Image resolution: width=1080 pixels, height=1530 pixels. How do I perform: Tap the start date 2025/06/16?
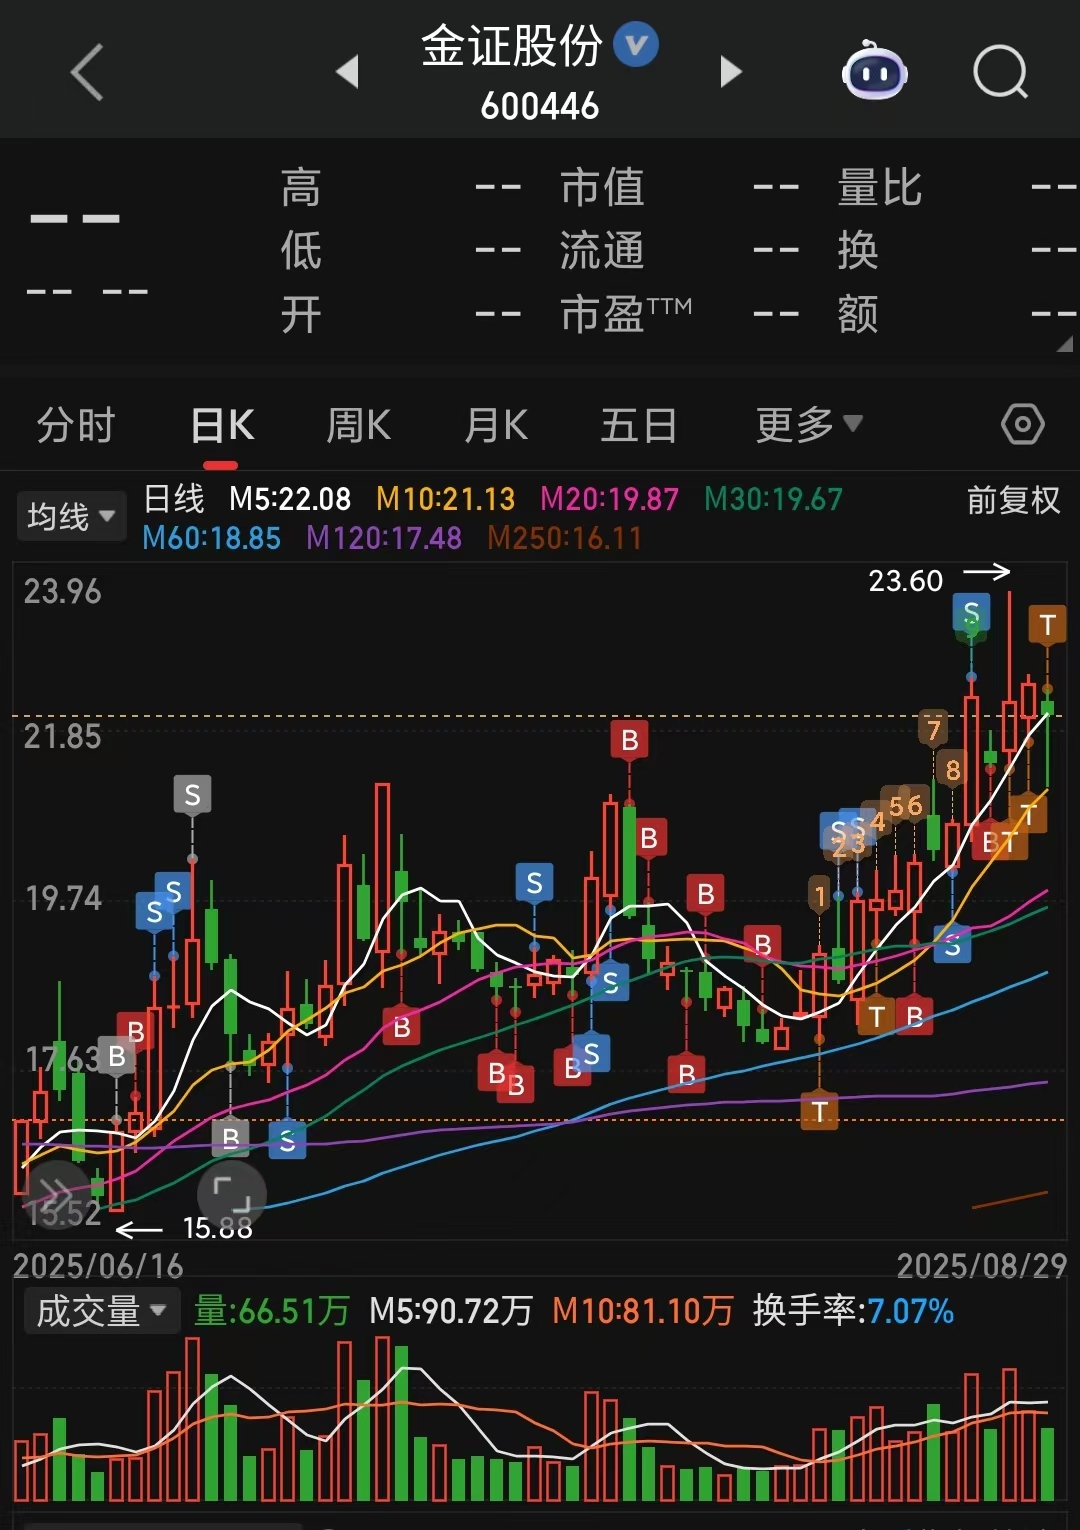pyautogui.click(x=98, y=1266)
